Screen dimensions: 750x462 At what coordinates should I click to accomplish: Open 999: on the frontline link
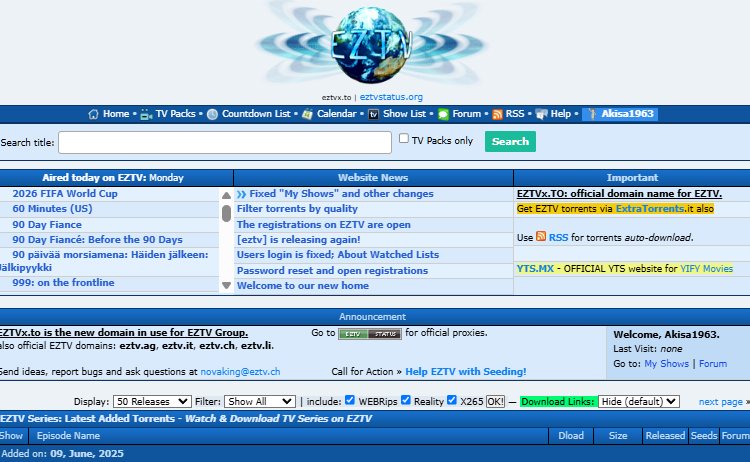pyautogui.click(x=64, y=283)
